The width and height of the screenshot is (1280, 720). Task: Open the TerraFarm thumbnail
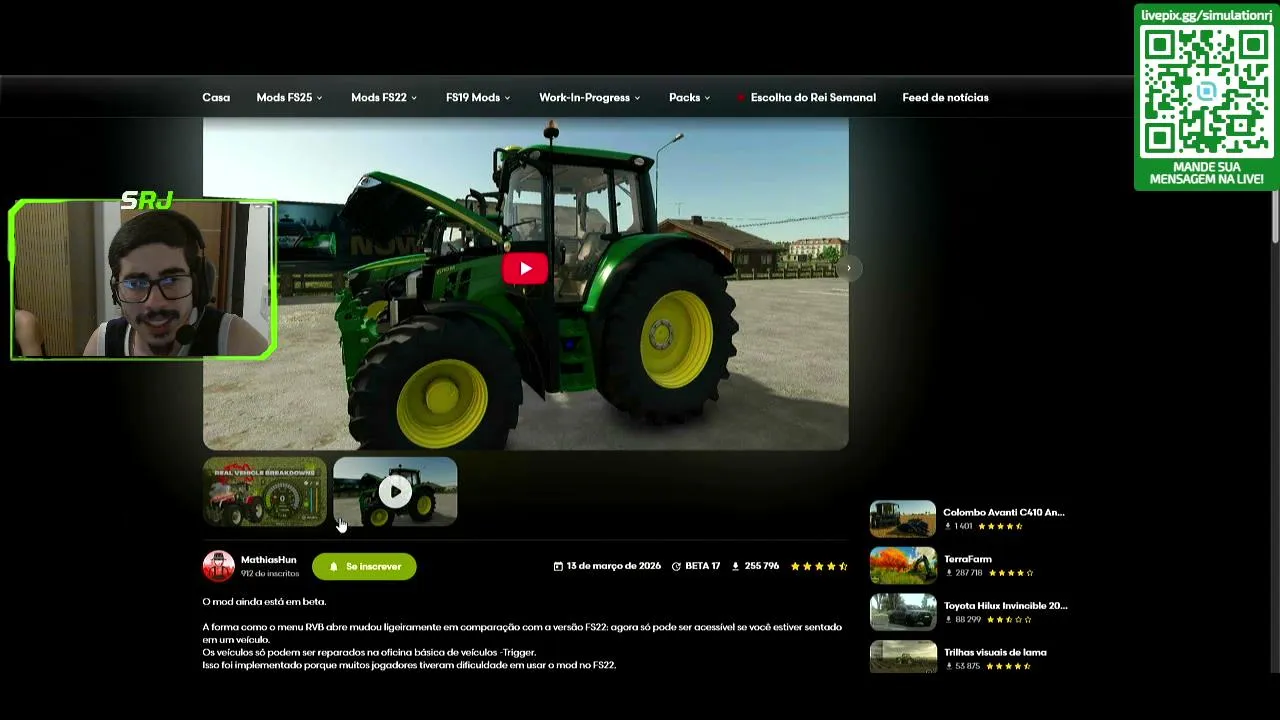(x=903, y=566)
